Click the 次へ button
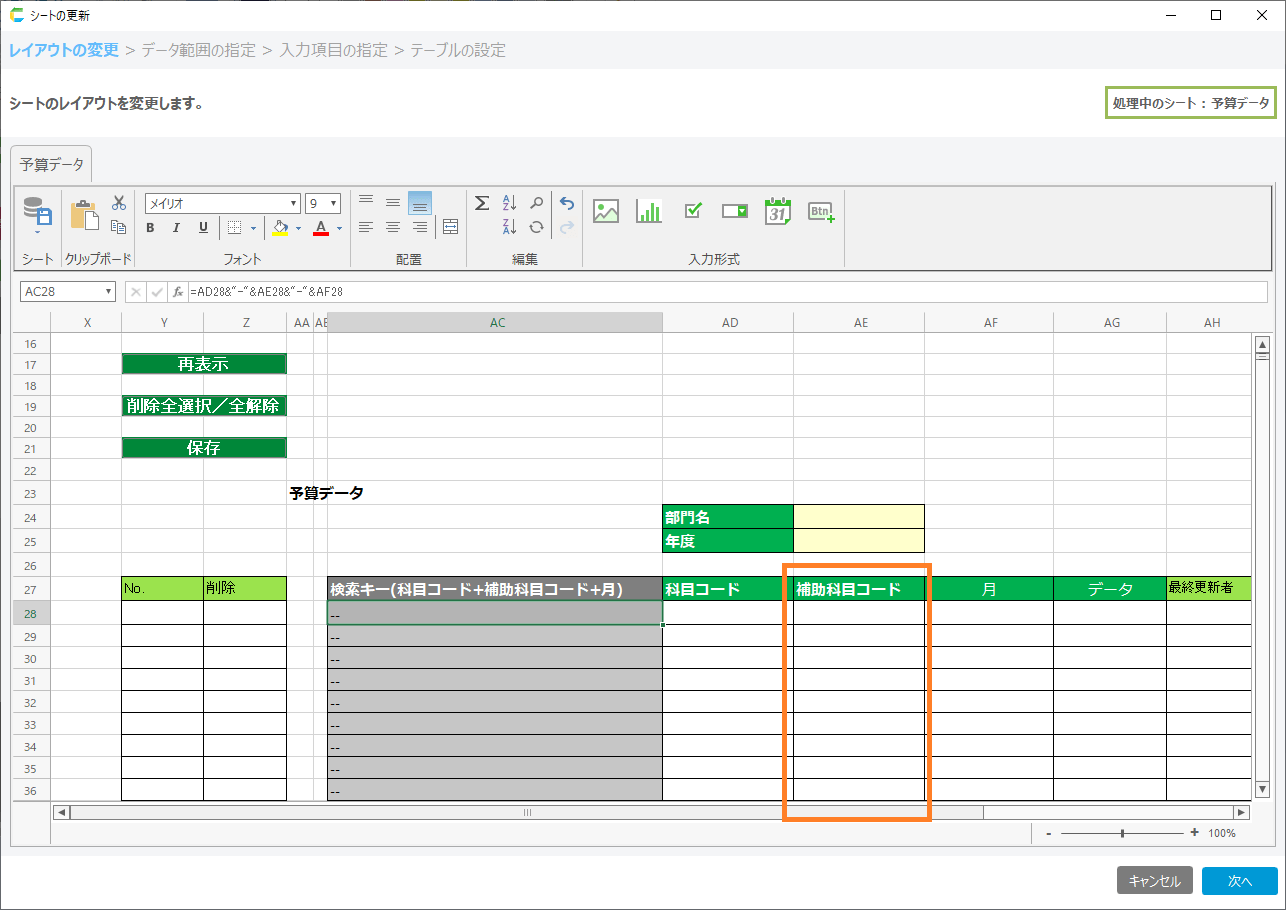1286x910 pixels. [x=1240, y=881]
